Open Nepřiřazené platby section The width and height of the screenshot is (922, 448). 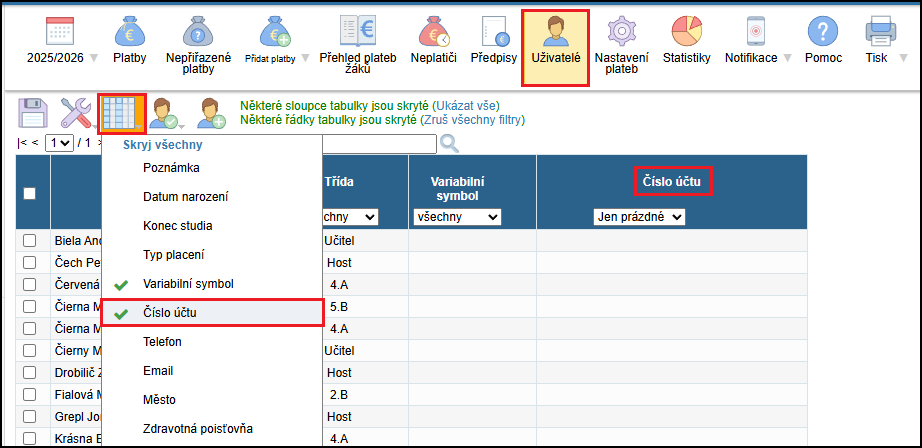199,34
